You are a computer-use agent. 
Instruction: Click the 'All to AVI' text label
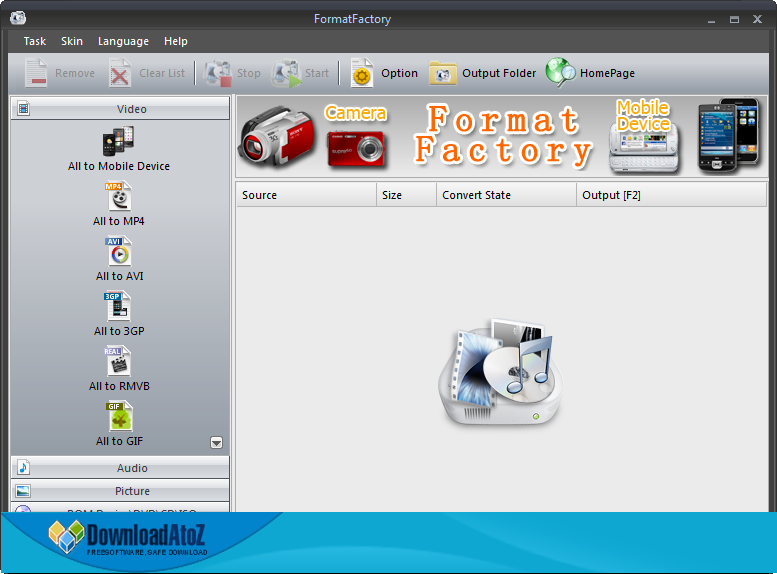point(119,276)
